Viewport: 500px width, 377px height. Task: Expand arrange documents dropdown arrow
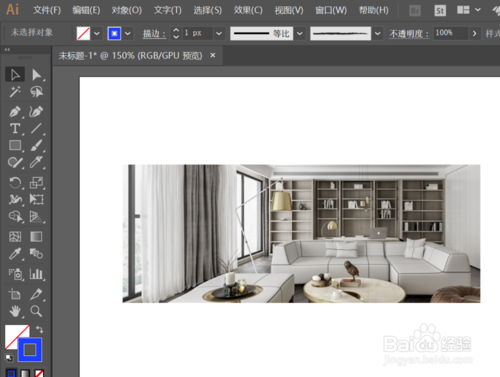point(478,10)
